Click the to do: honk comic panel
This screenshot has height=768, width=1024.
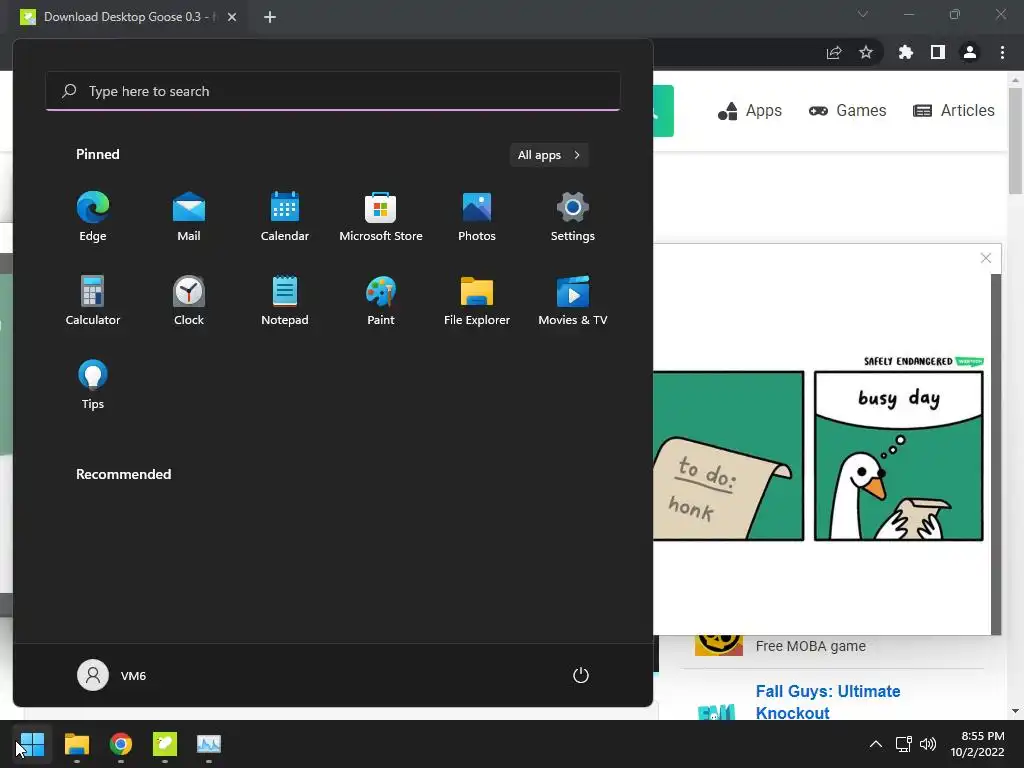click(x=728, y=456)
